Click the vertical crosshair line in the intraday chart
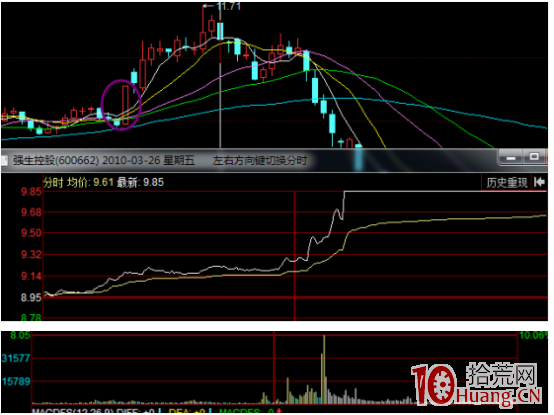 click(x=295, y=256)
